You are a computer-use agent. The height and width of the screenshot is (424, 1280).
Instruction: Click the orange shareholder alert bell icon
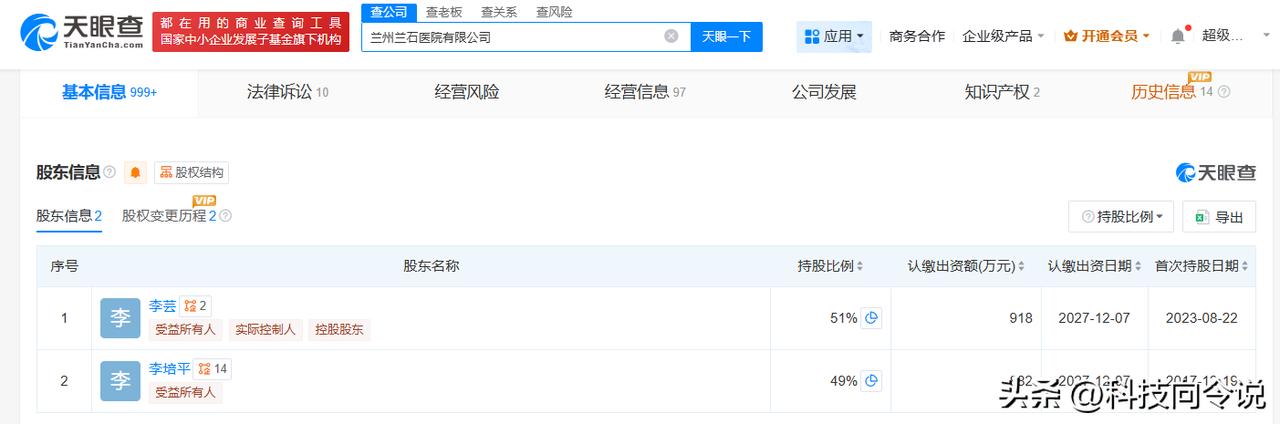point(135,172)
